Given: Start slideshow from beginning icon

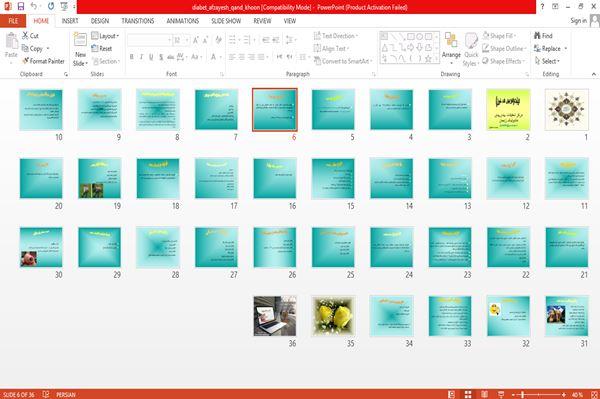Looking at the screenshot, I should [x=64, y=7].
